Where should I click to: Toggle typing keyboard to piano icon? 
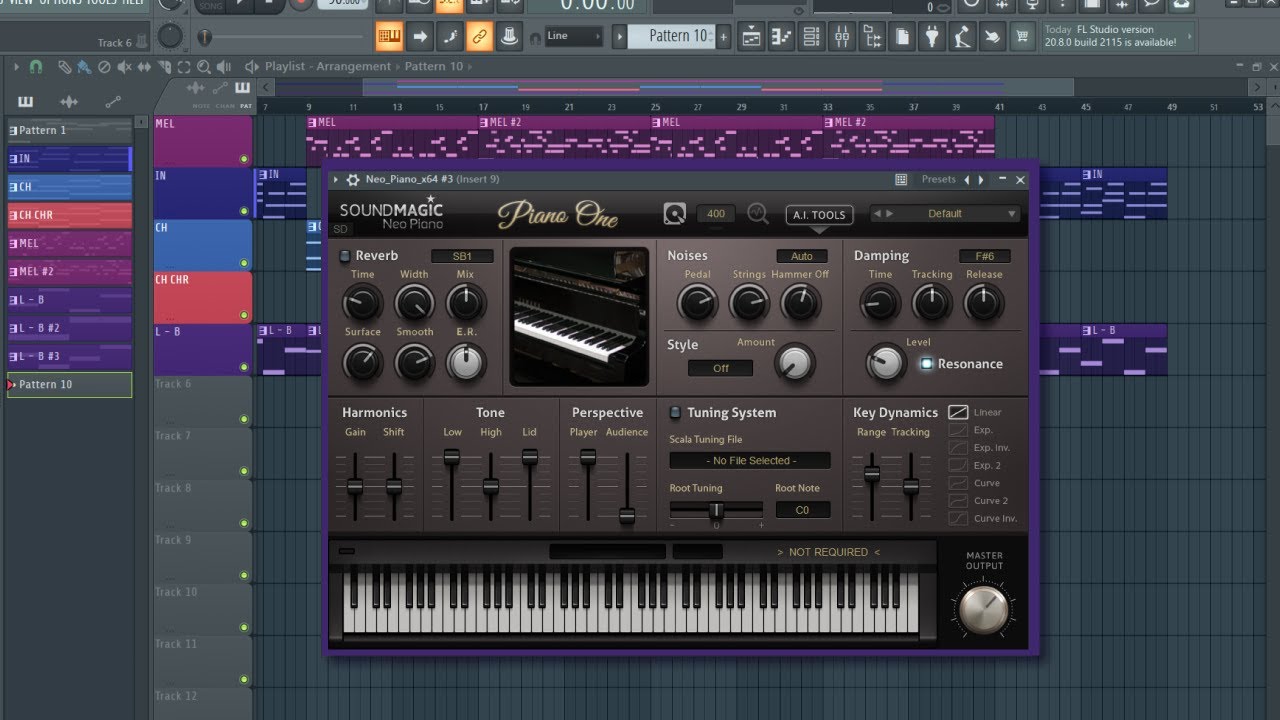389,36
